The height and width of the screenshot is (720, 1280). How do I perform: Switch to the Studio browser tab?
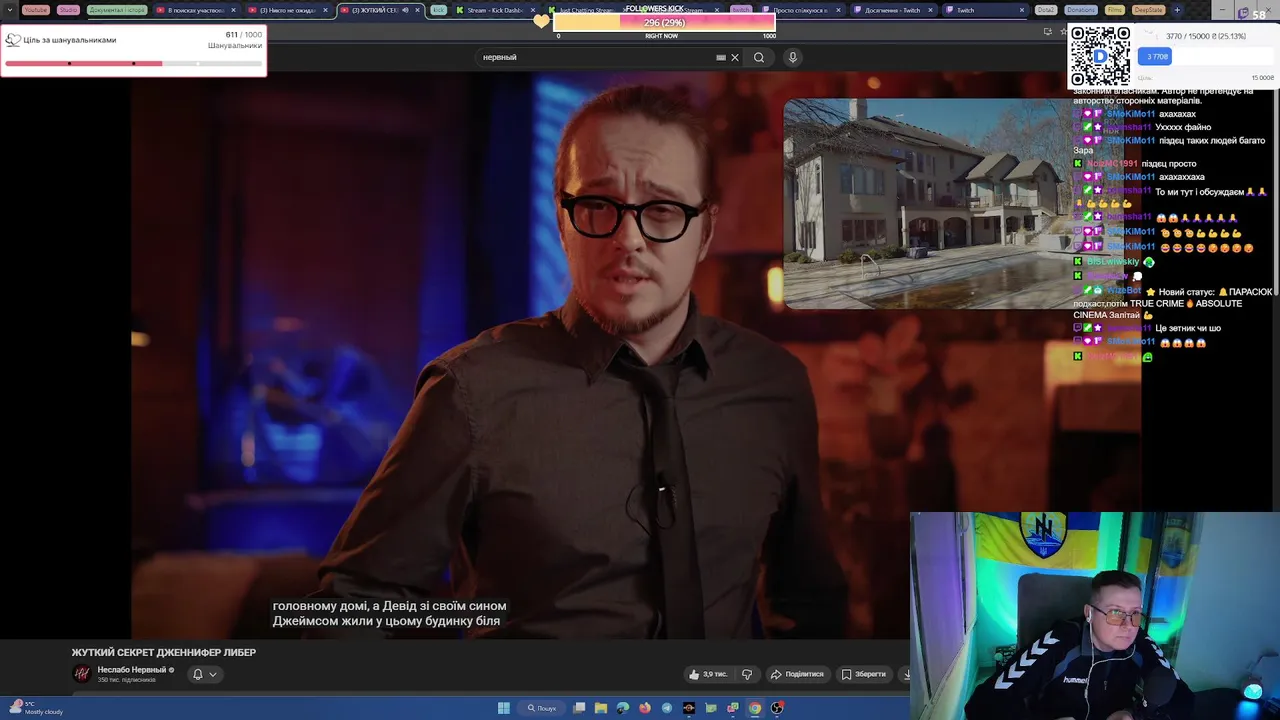tap(68, 10)
